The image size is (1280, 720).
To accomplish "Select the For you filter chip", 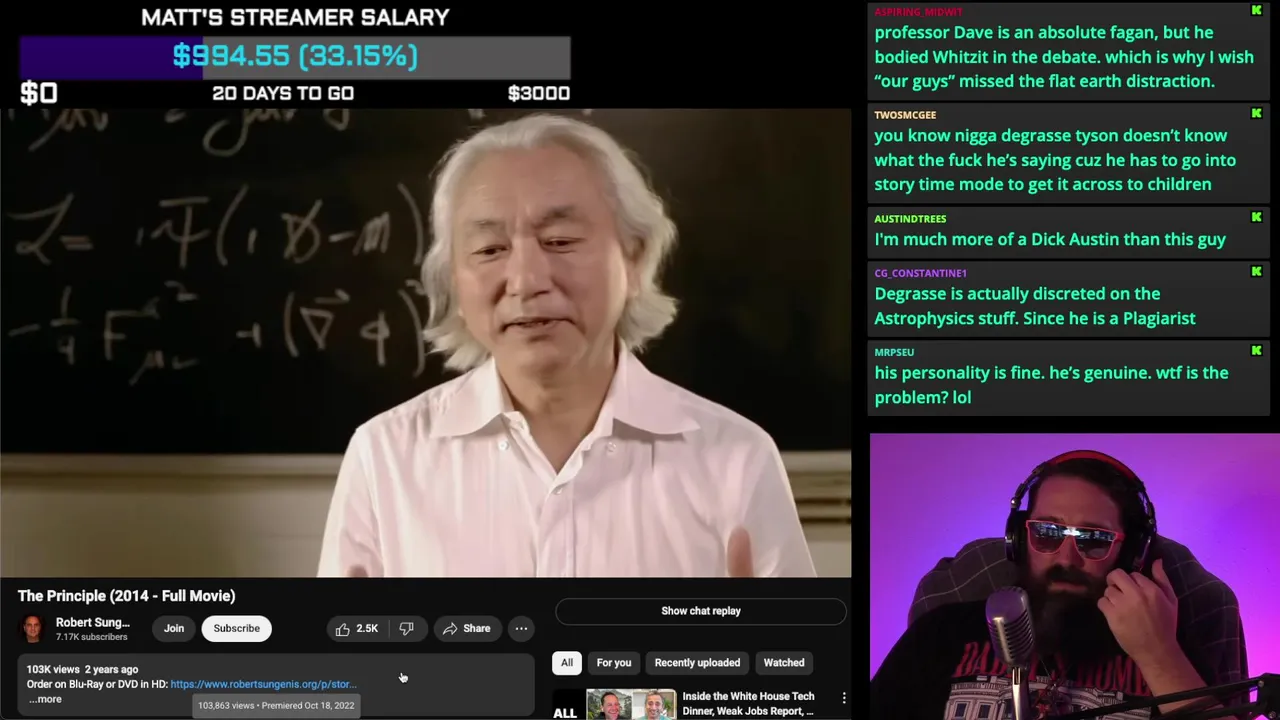I will [x=614, y=663].
